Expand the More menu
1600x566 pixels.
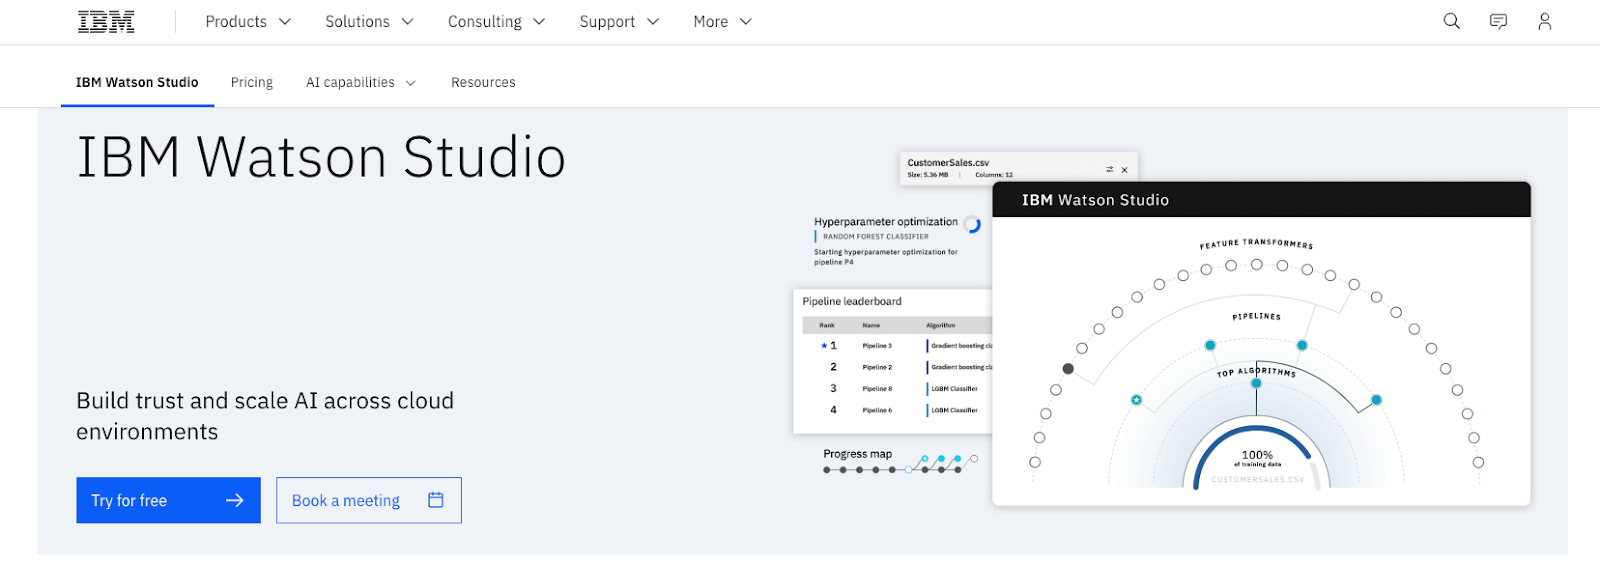722,21
